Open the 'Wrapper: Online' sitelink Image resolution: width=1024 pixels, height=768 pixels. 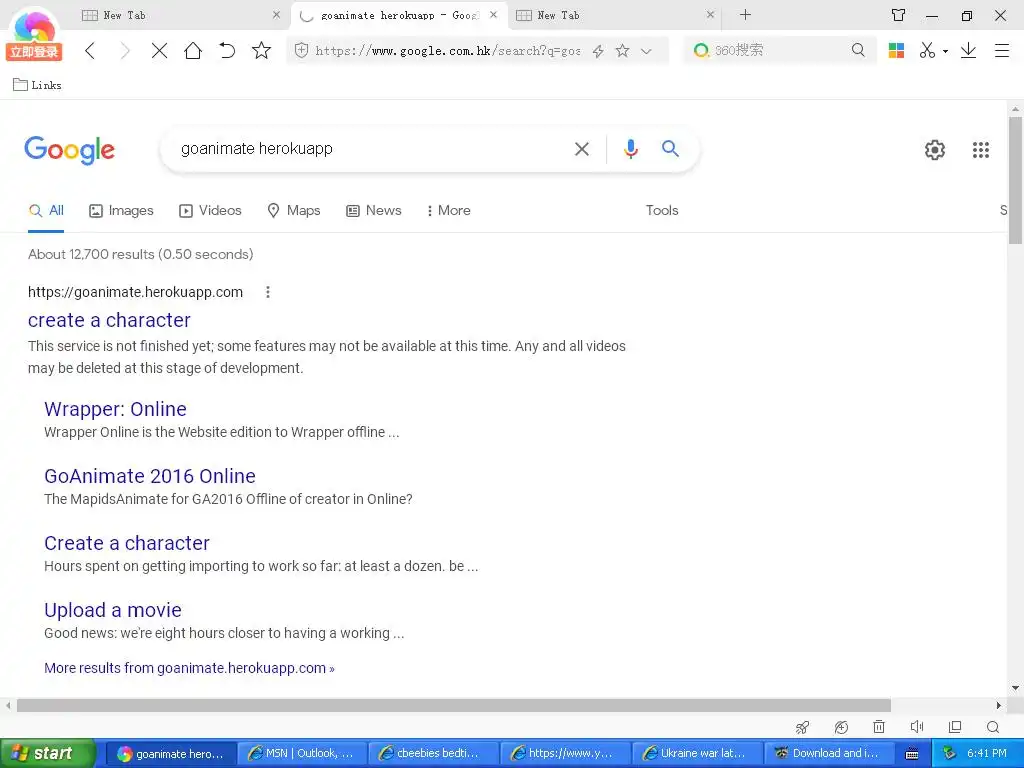click(116, 409)
